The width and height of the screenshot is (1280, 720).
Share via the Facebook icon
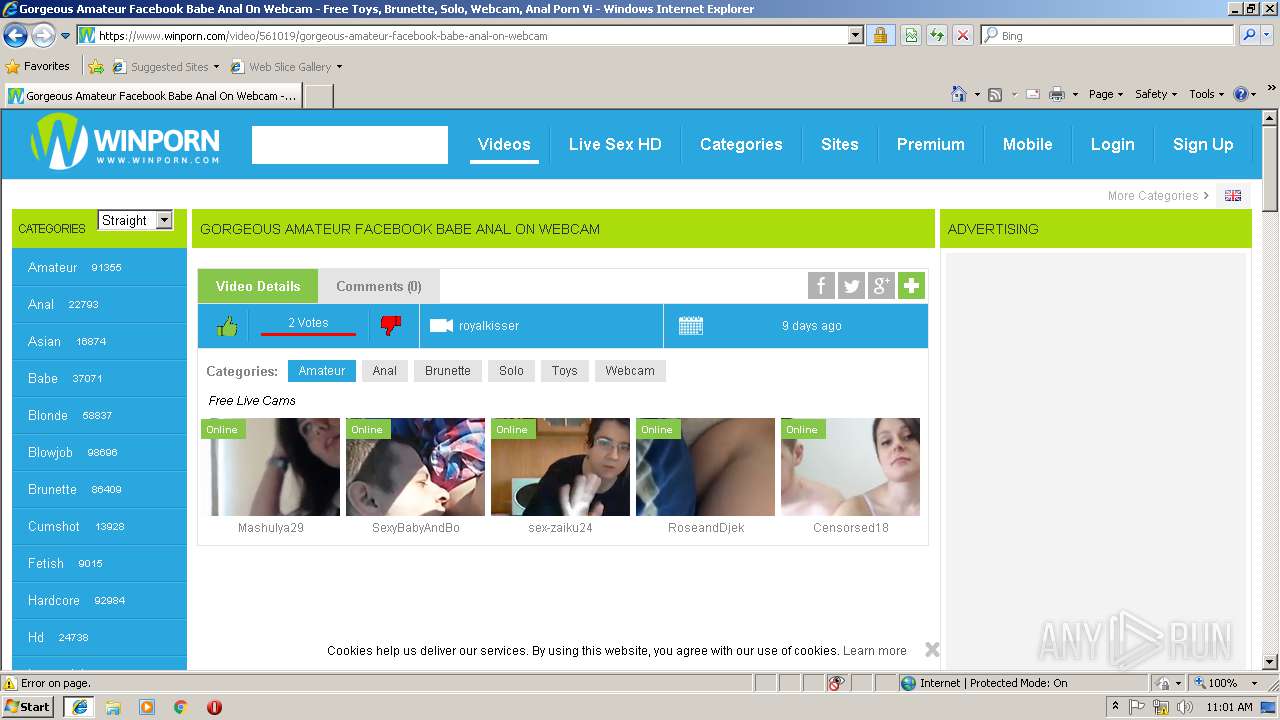pyautogui.click(x=821, y=286)
